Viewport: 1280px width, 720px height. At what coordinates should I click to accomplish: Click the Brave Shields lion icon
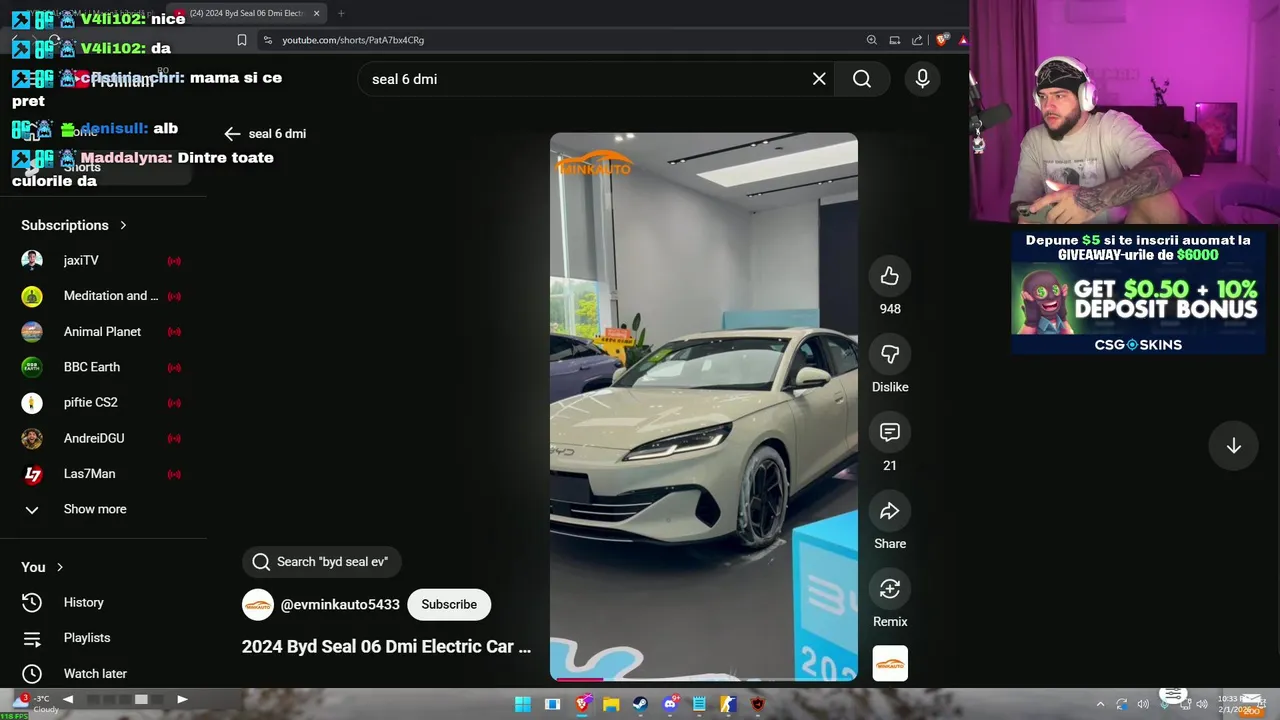(x=942, y=40)
